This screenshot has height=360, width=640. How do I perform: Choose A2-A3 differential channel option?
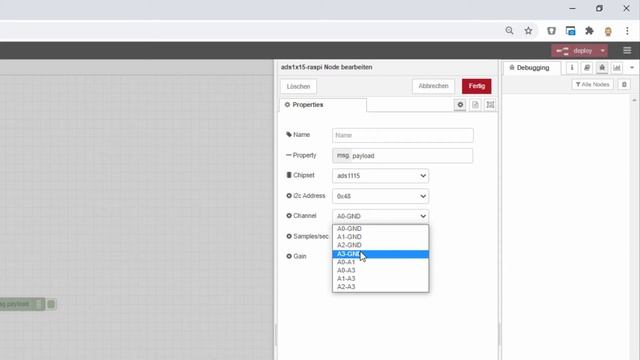pos(380,287)
